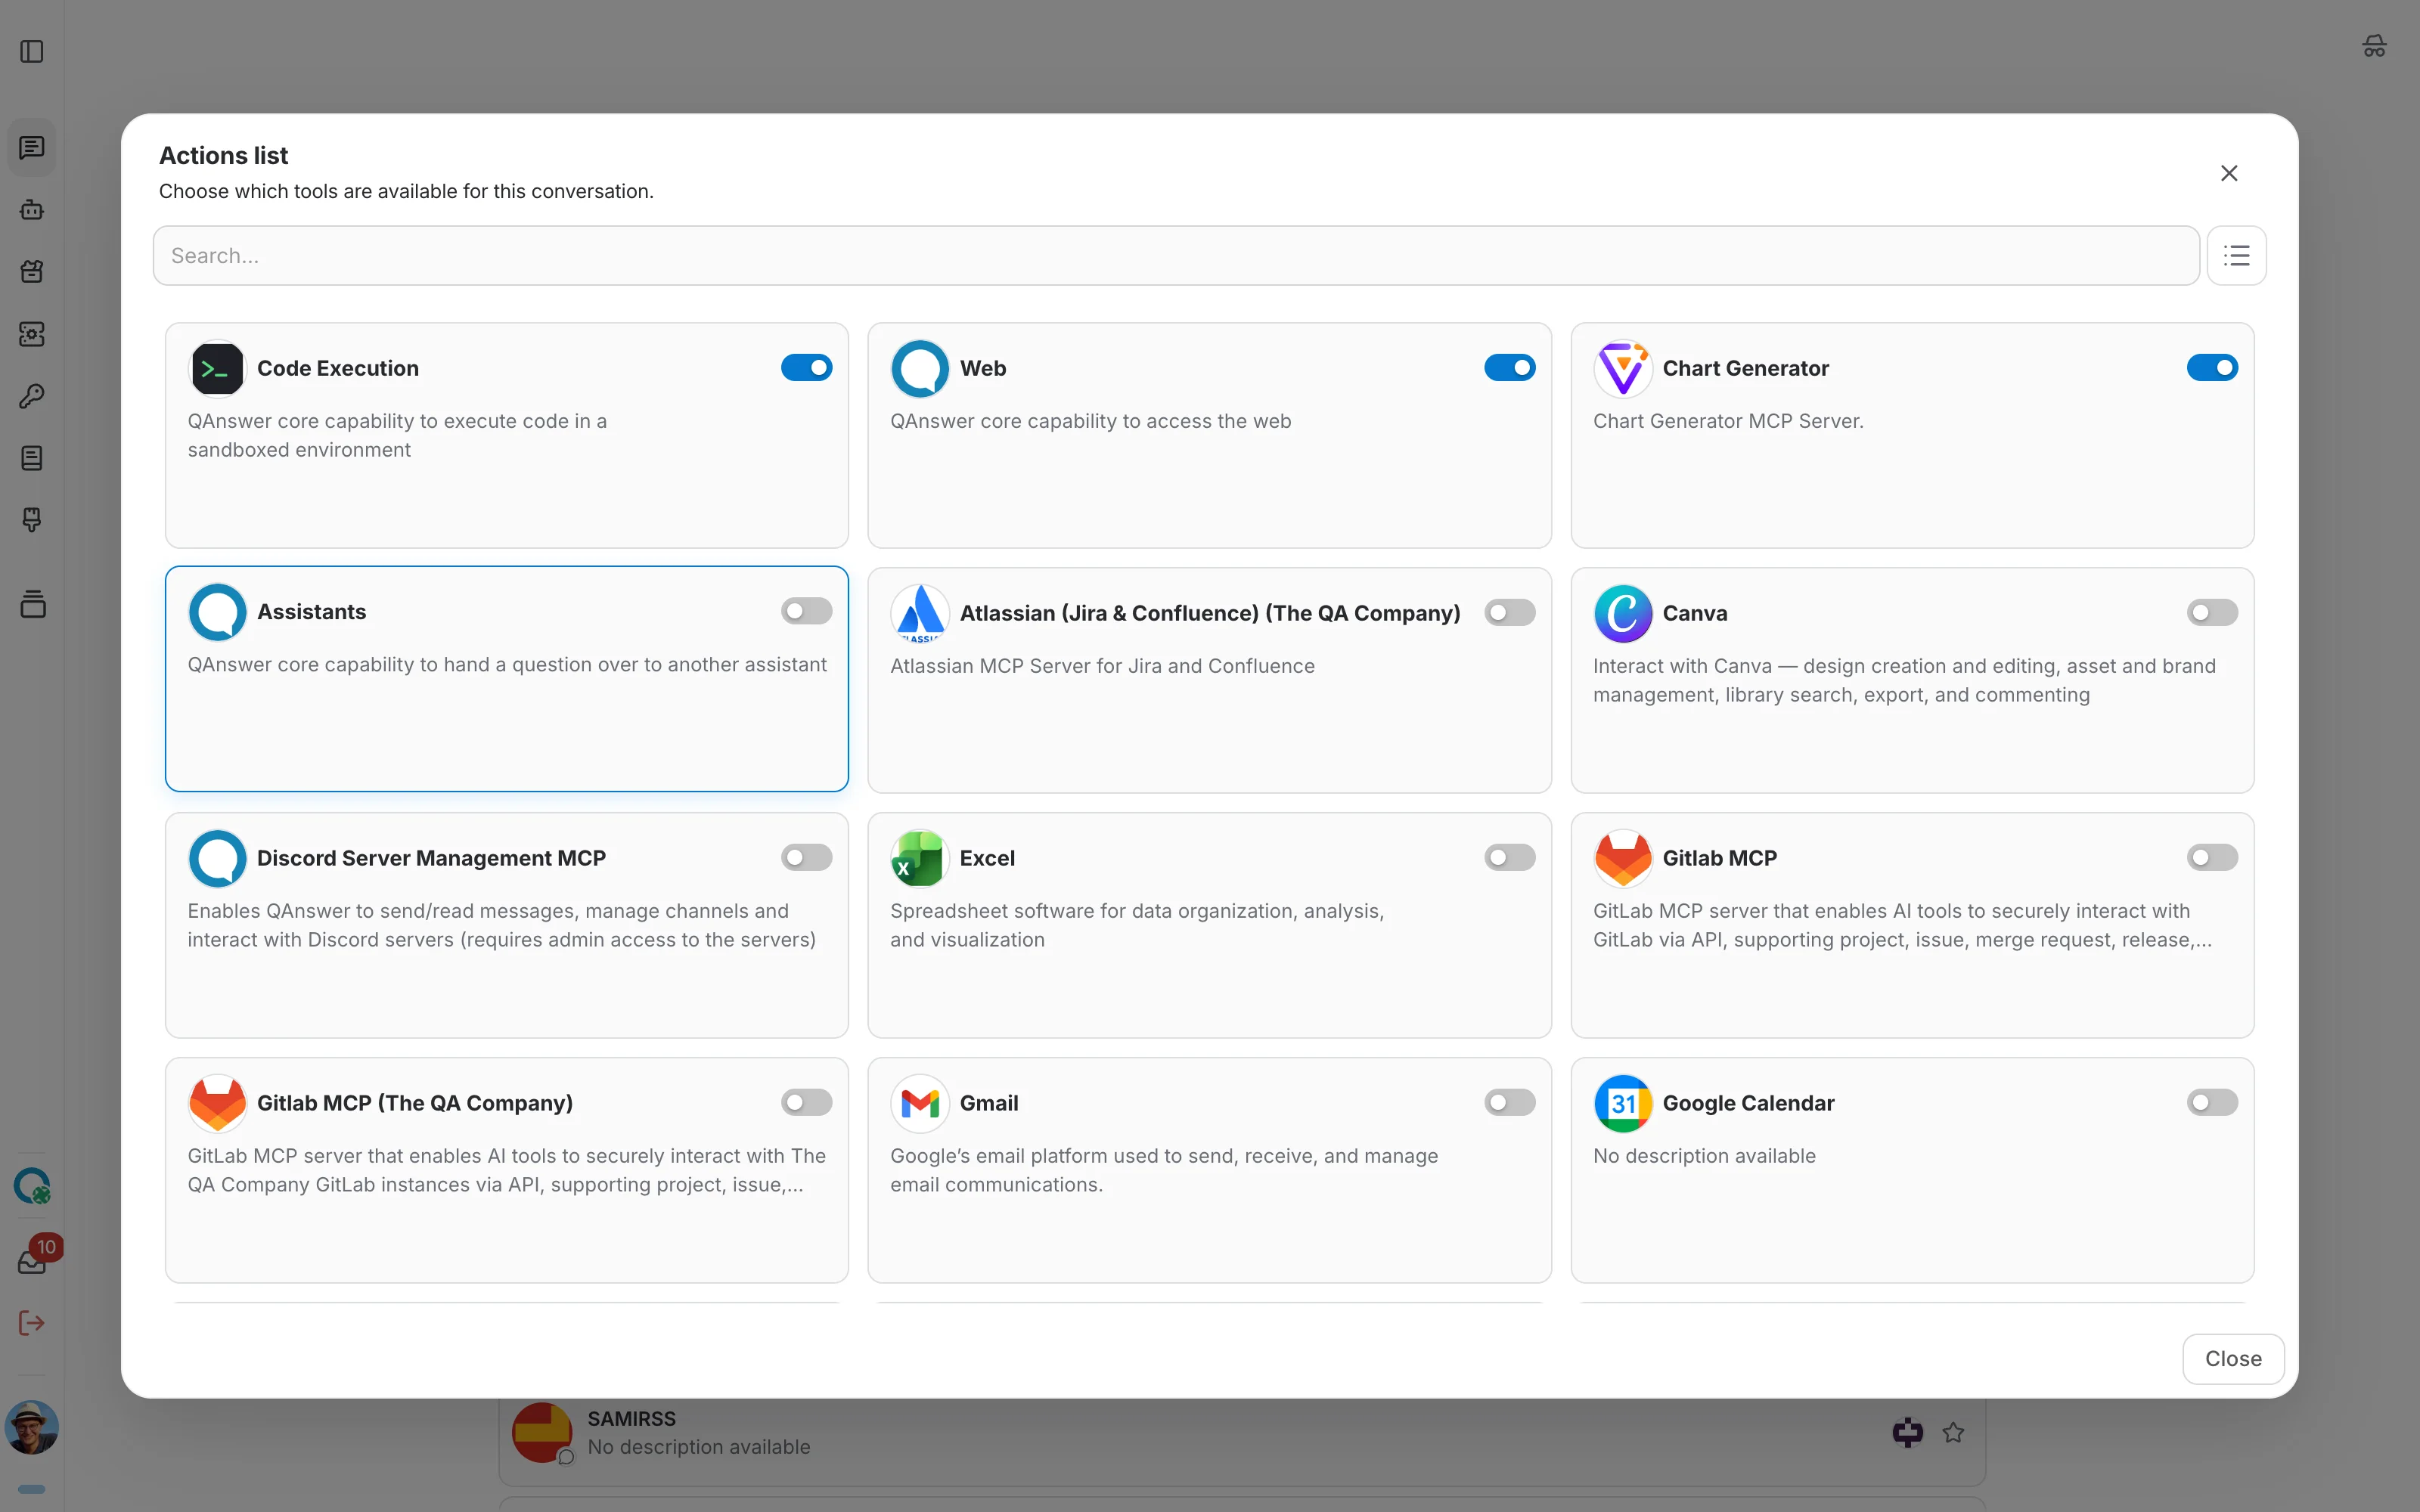Click the Actions list heading
The width and height of the screenshot is (2420, 1512).
click(223, 155)
